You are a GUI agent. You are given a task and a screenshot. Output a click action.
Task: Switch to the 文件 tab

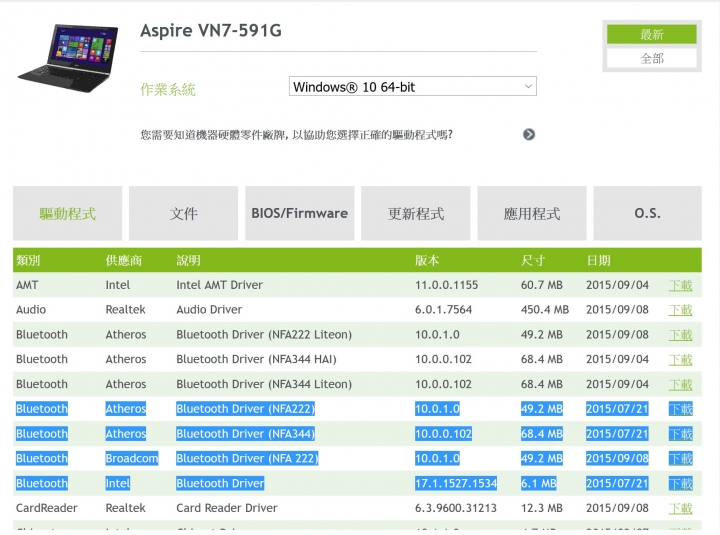pos(183,214)
